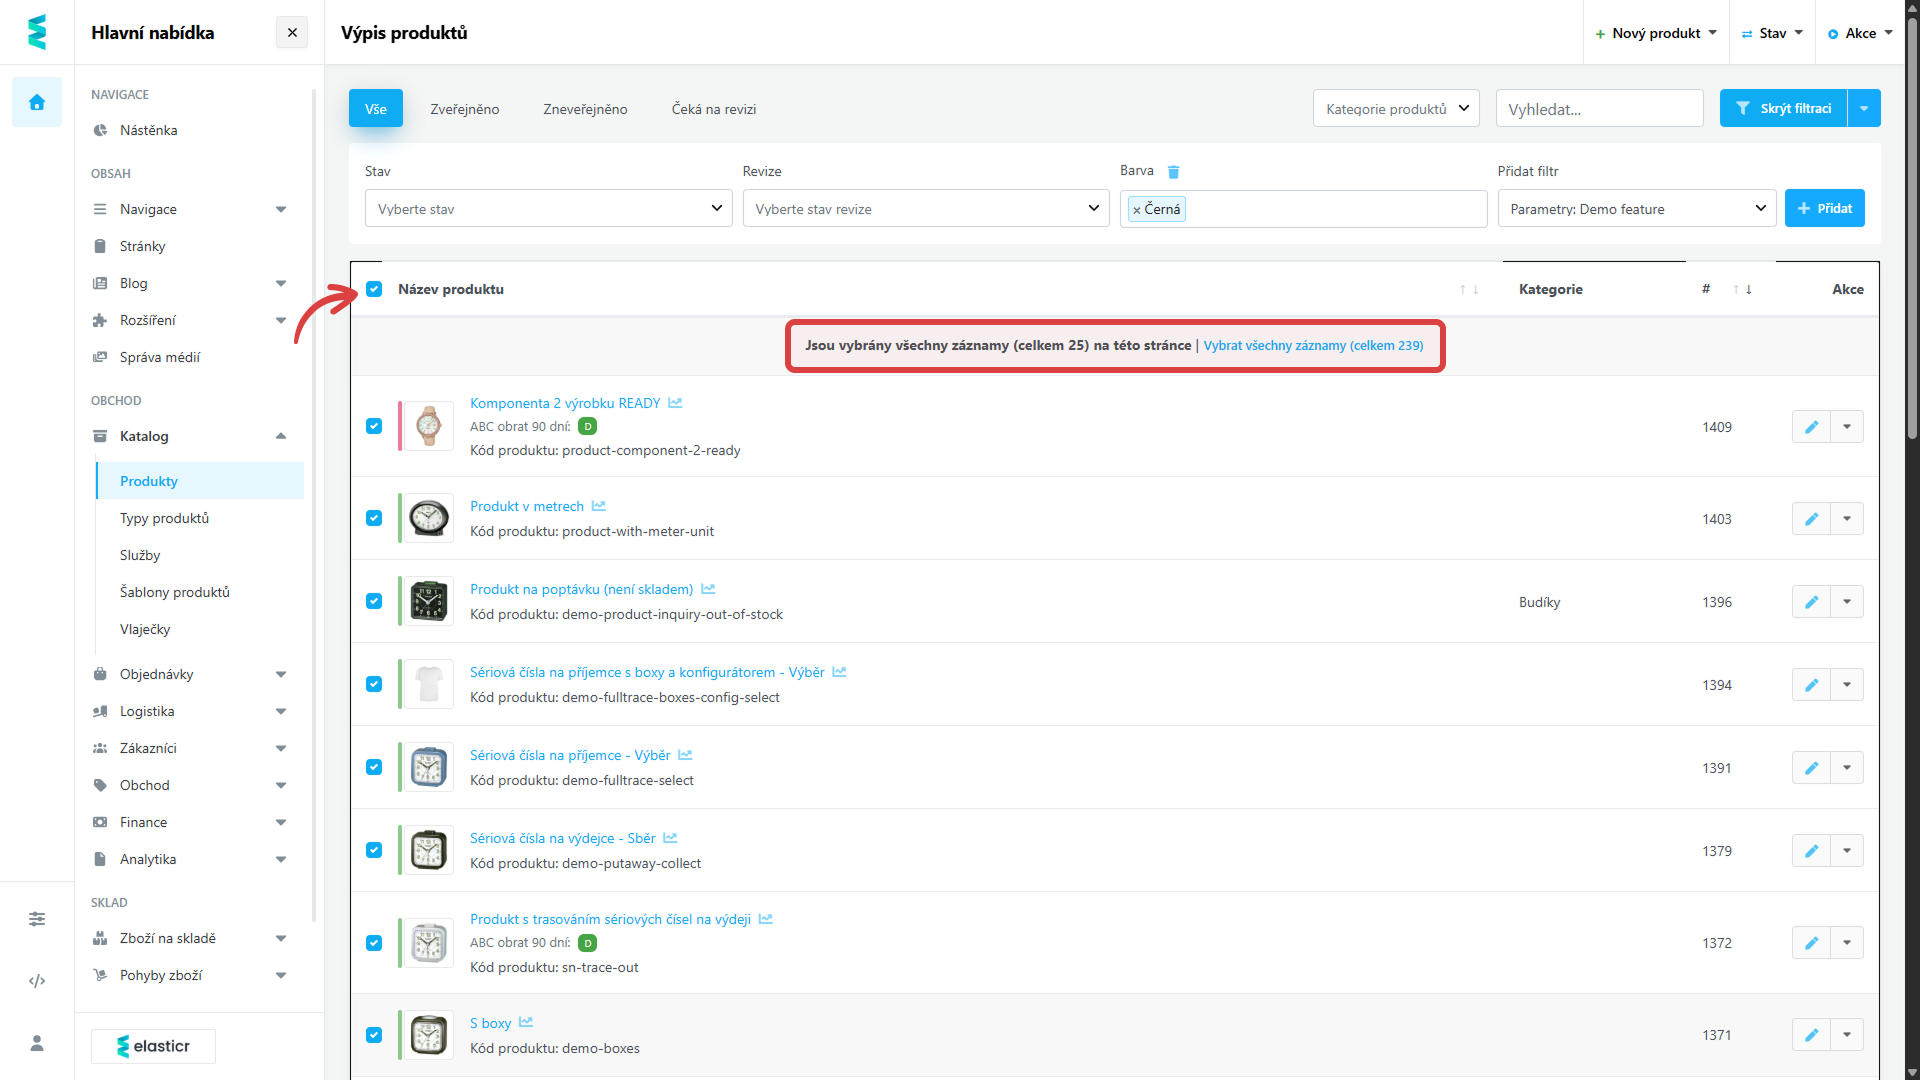The image size is (1920, 1080).
Task: Click the code brackets icon in left rail
Action: pyautogui.click(x=37, y=981)
